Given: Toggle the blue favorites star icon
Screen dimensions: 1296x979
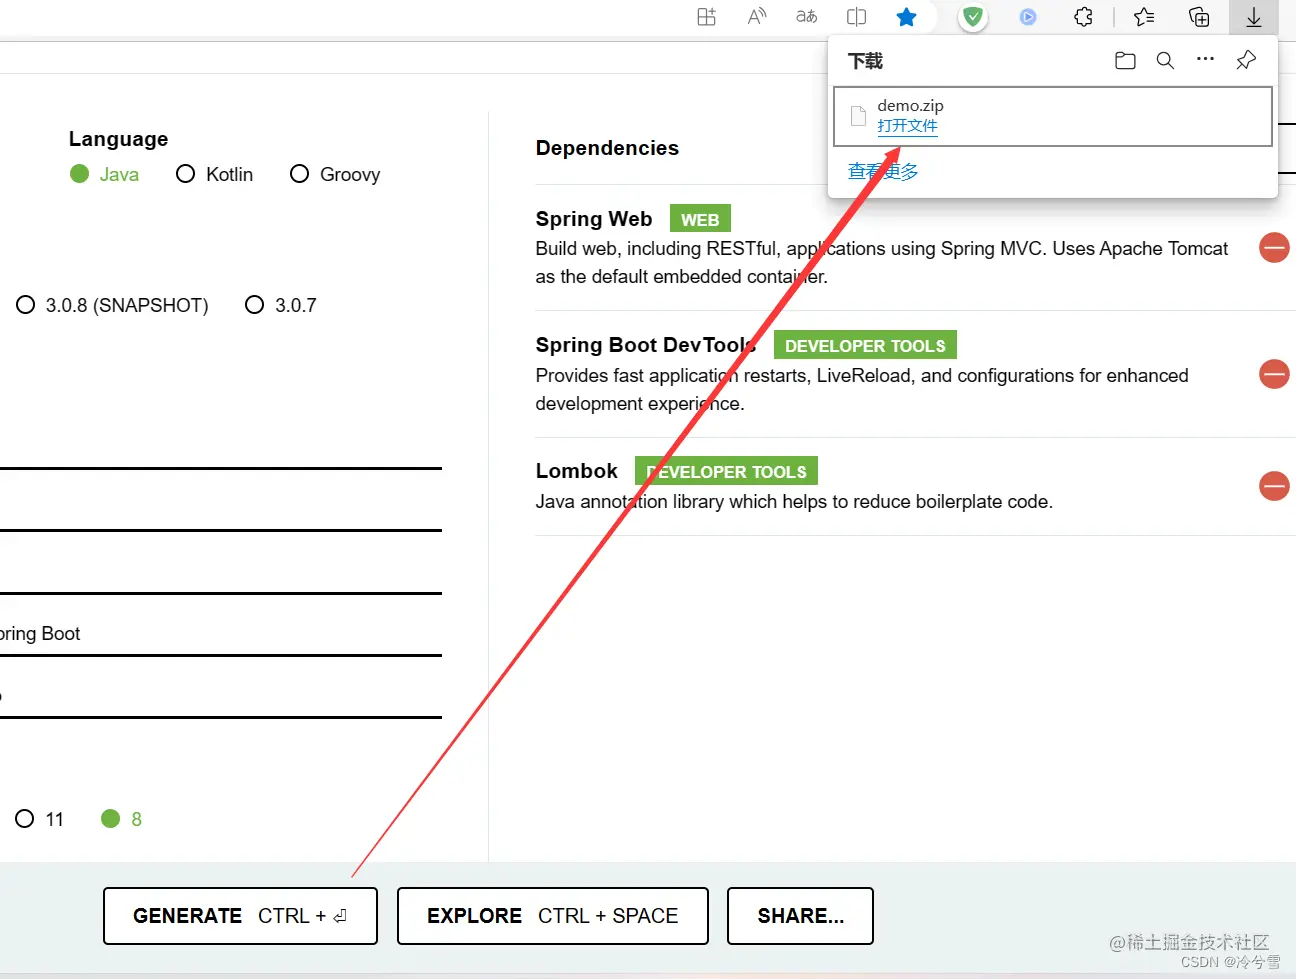Looking at the screenshot, I should point(907,17).
